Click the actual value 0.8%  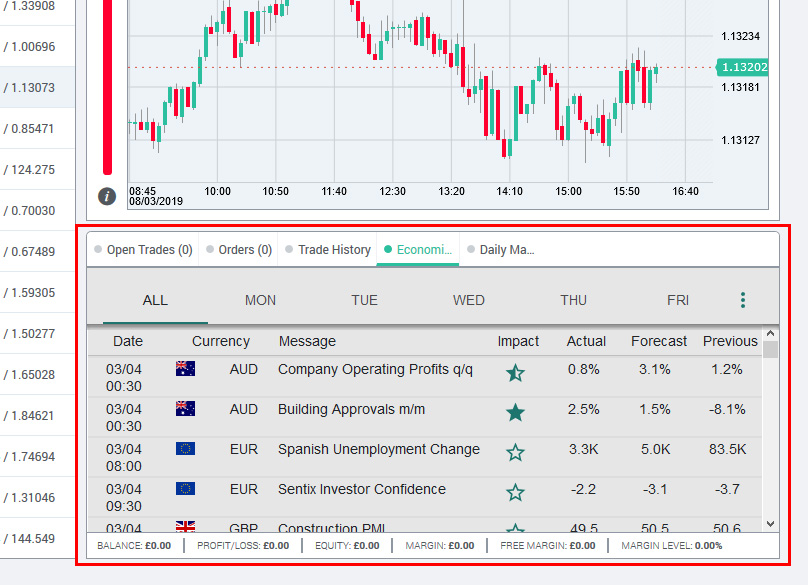click(x=583, y=370)
